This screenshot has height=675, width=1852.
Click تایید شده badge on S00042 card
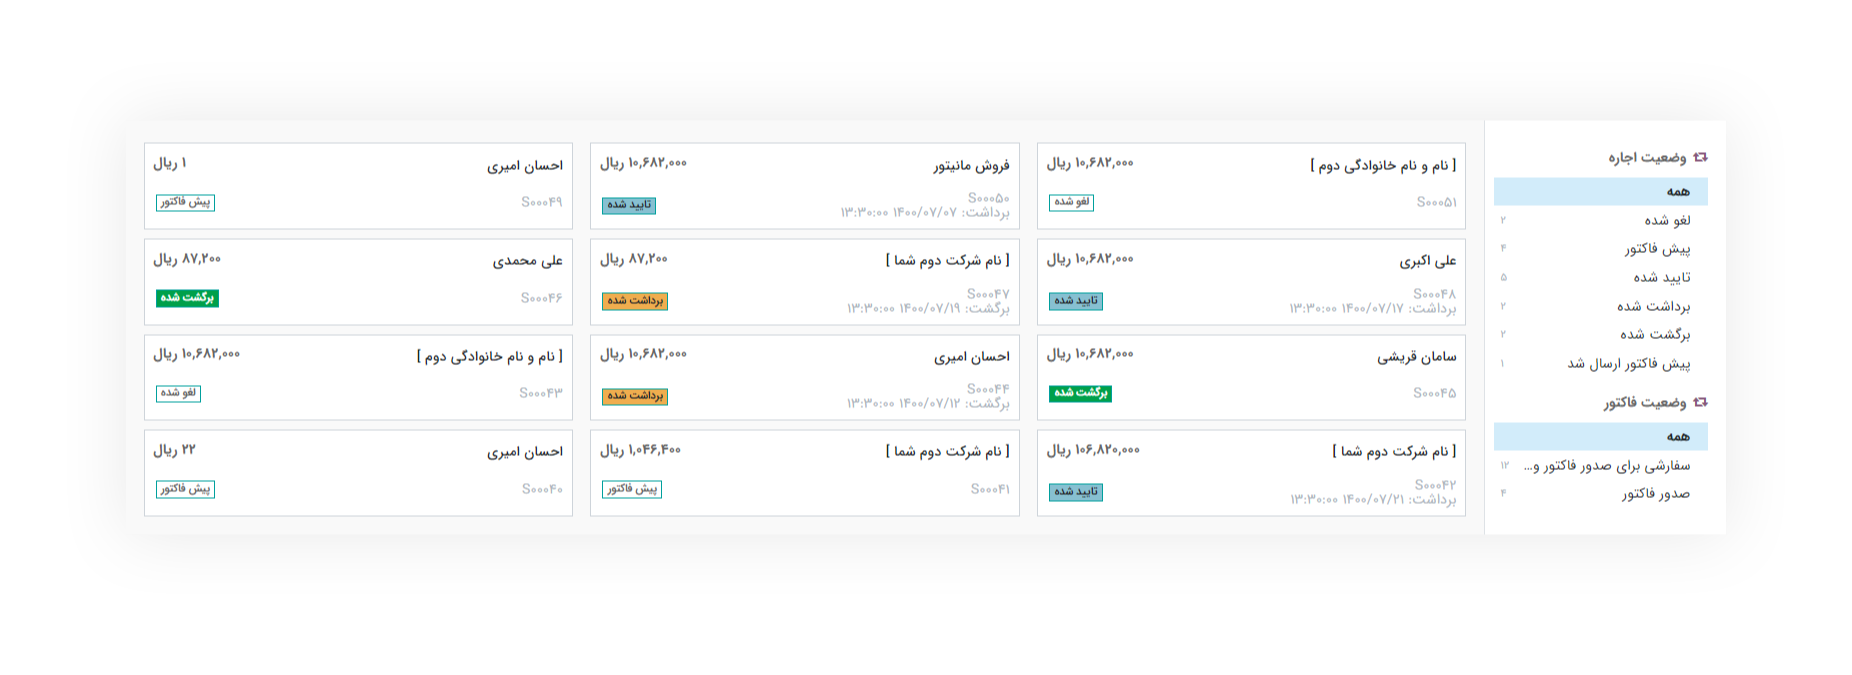pyautogui.click(x=1076, y=492)
